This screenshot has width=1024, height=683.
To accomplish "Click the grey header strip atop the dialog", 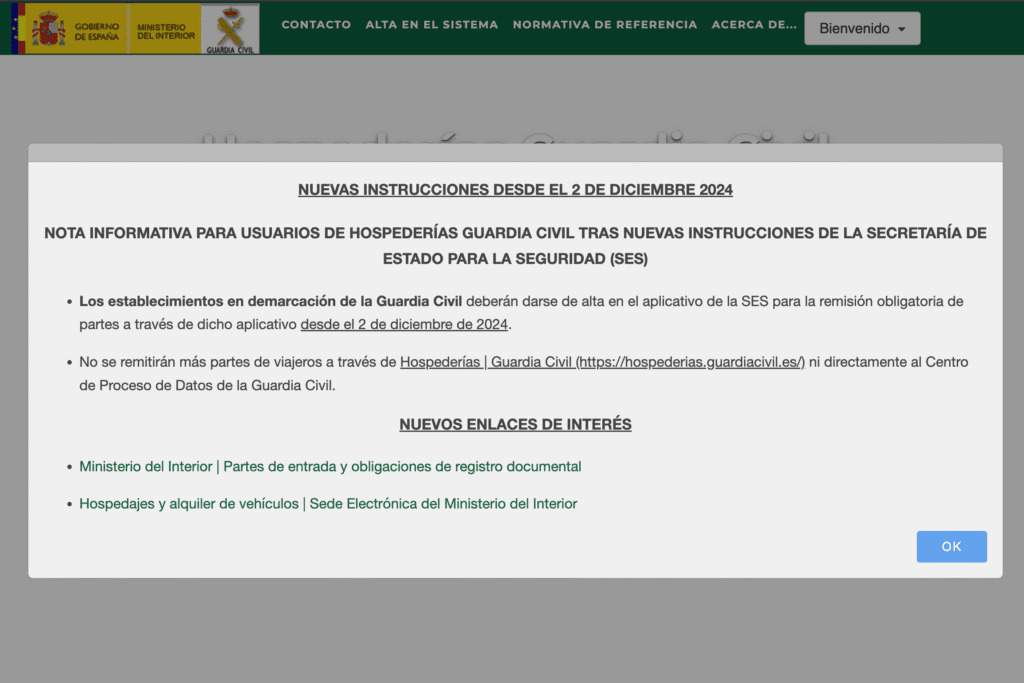I will click(x=515, y=153).
